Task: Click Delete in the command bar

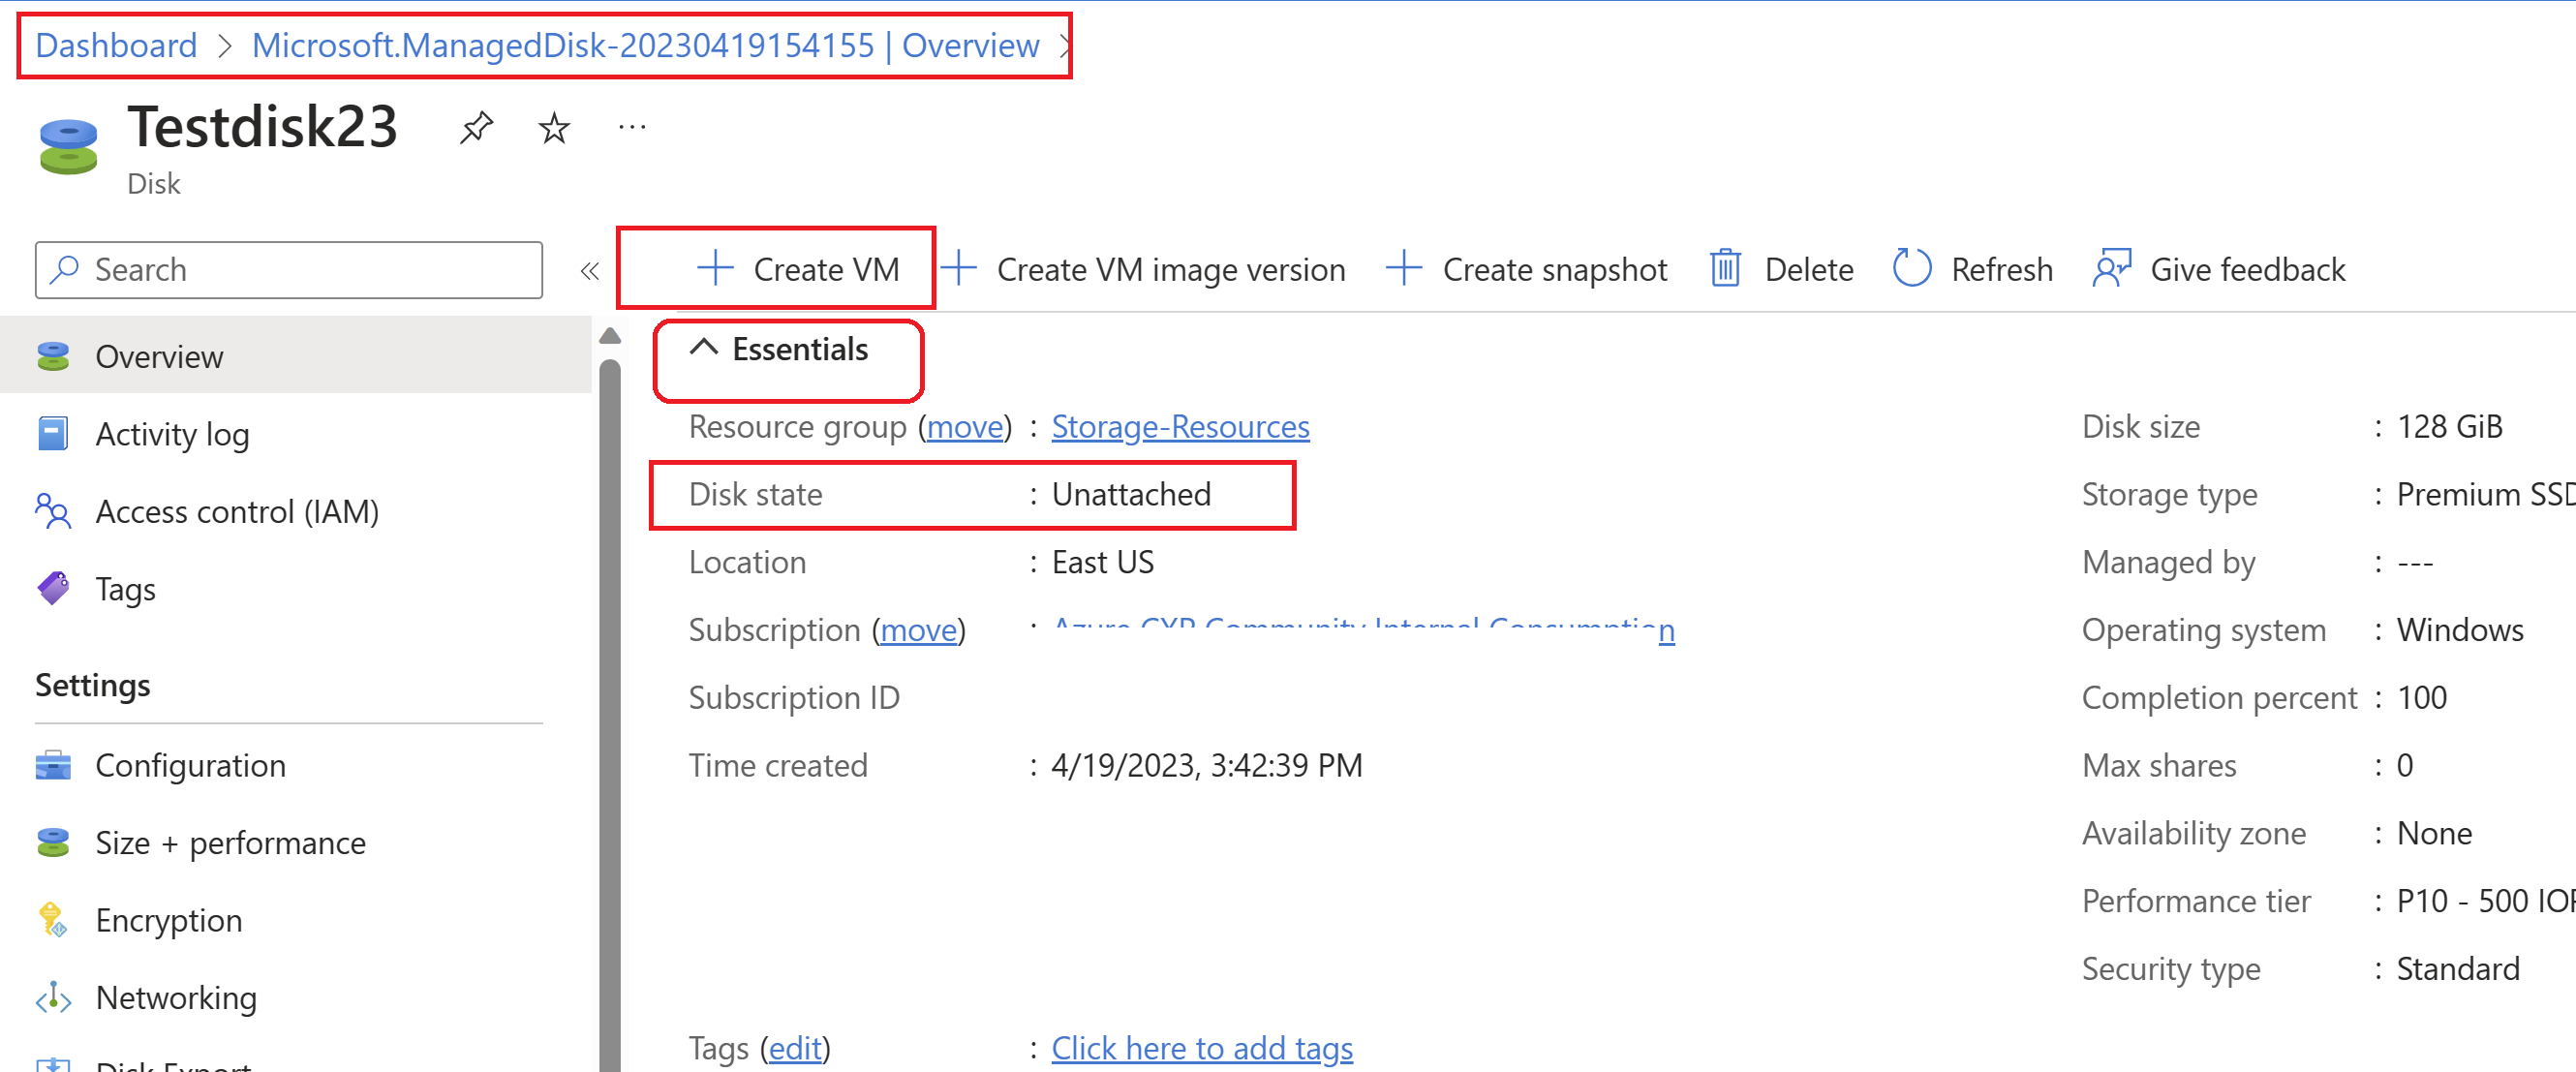Action: [x=1781, y=269]
